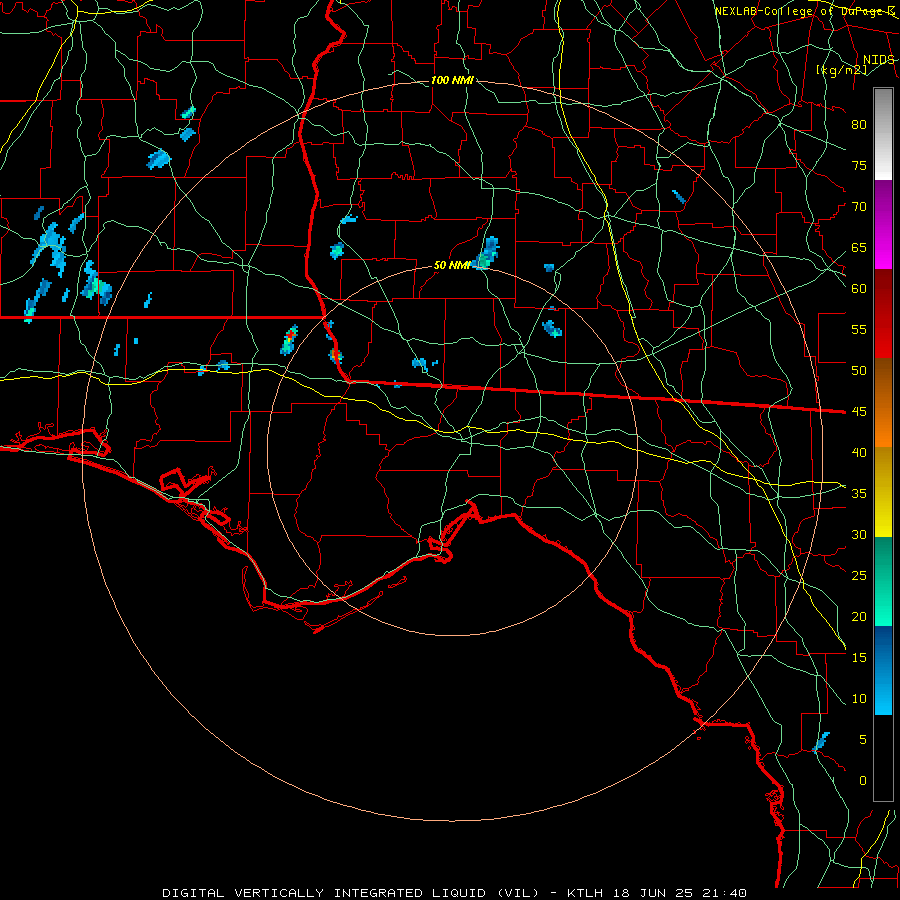Select the magenta-purple segment of the color bar
The image size is (900, 900).
click(x=883, y=225)
